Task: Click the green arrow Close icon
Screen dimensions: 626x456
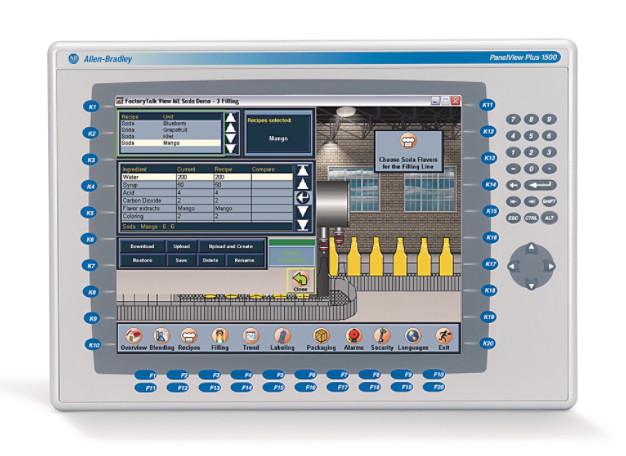Action: click(x=300, y=281)
